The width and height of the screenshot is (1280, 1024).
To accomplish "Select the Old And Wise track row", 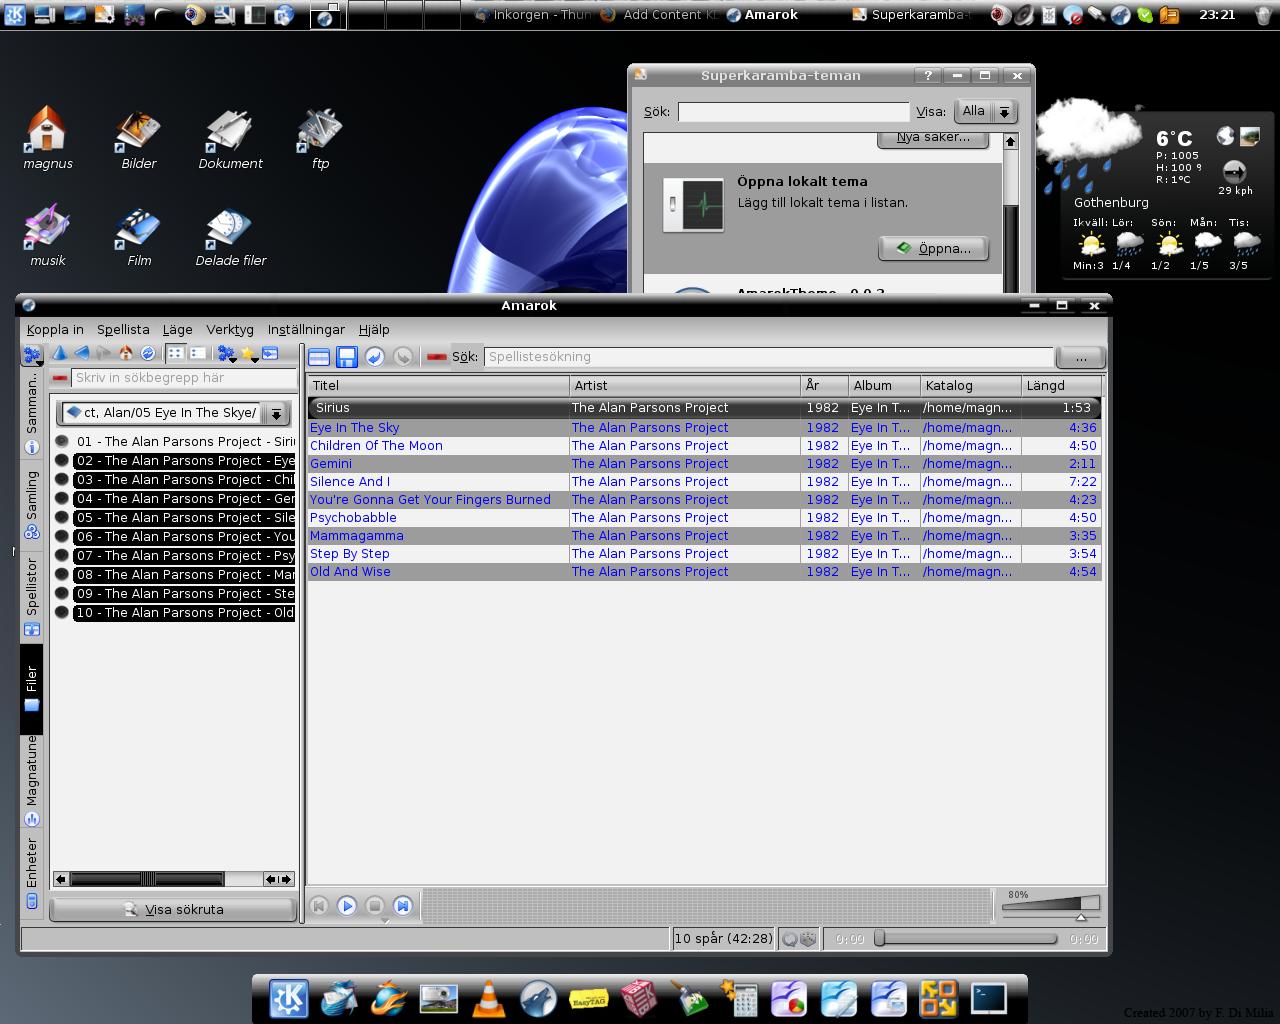I will click(x=704, y=572).
